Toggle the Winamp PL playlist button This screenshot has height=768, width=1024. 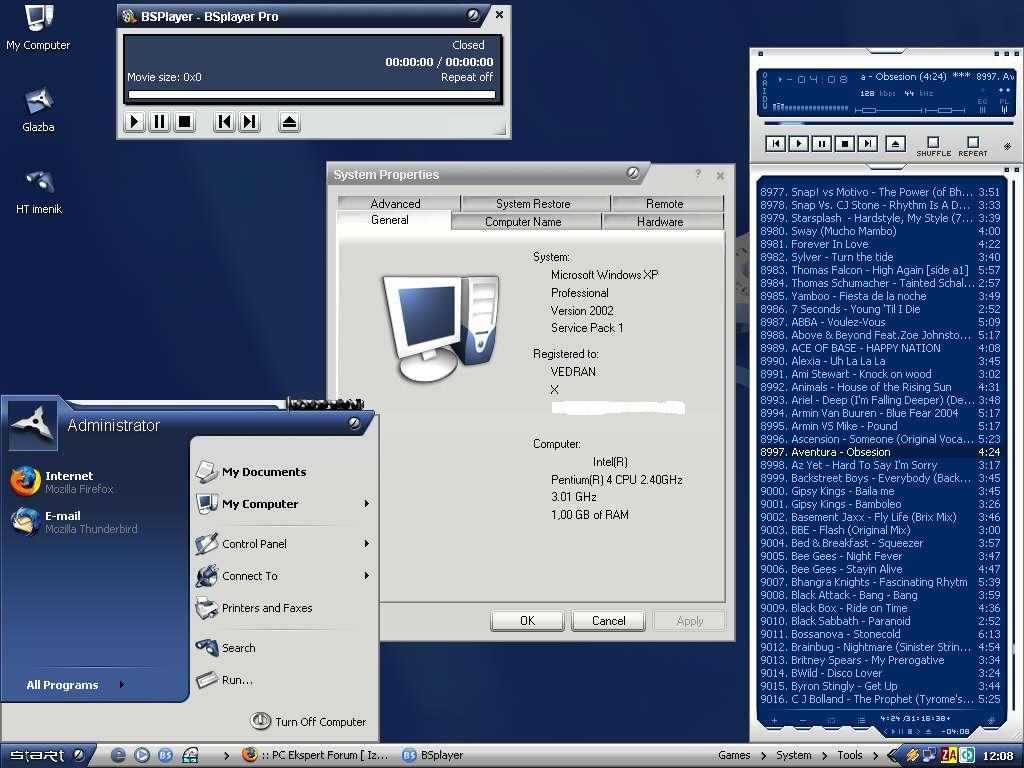(1003, 102)
